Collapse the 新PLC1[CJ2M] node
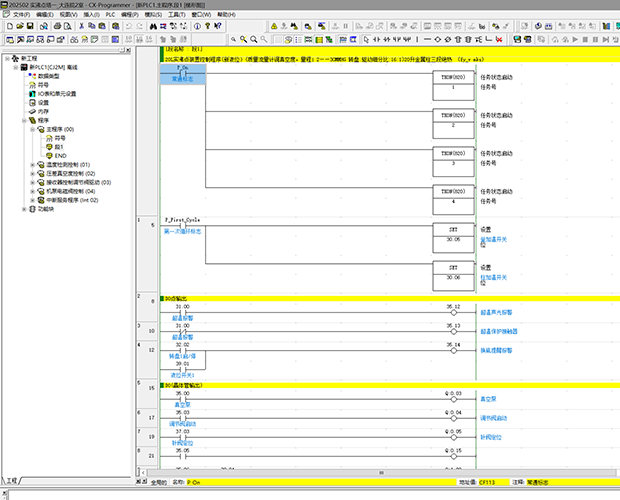The height and width of the screenshot is (500, 620). (15, 67)
